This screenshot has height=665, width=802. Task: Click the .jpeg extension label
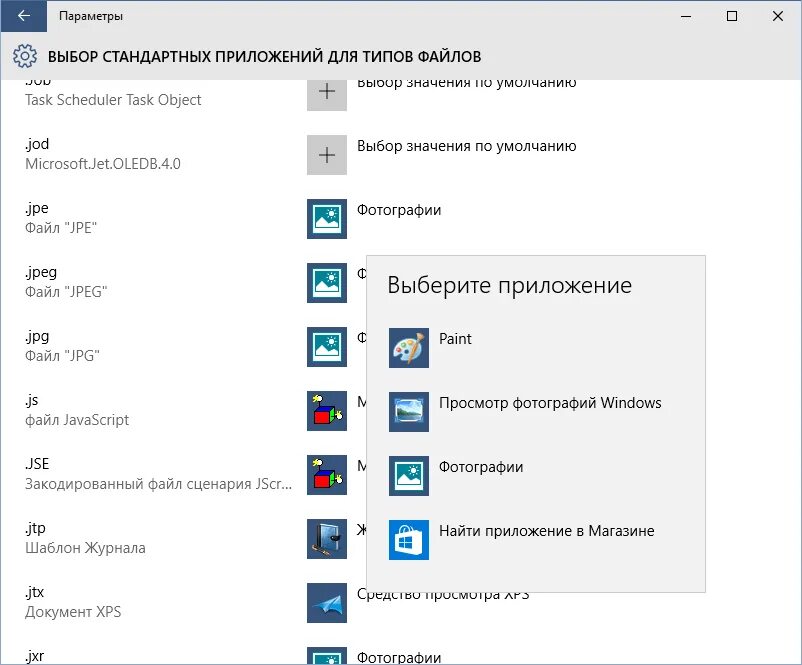[x=41, y=272]
